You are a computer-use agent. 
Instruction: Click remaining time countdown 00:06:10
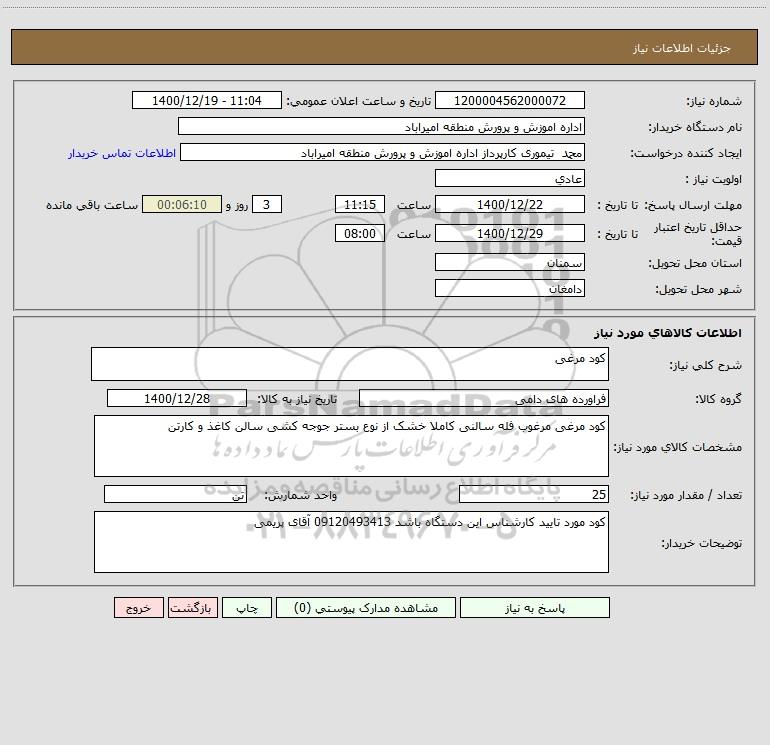pos(182,204)
